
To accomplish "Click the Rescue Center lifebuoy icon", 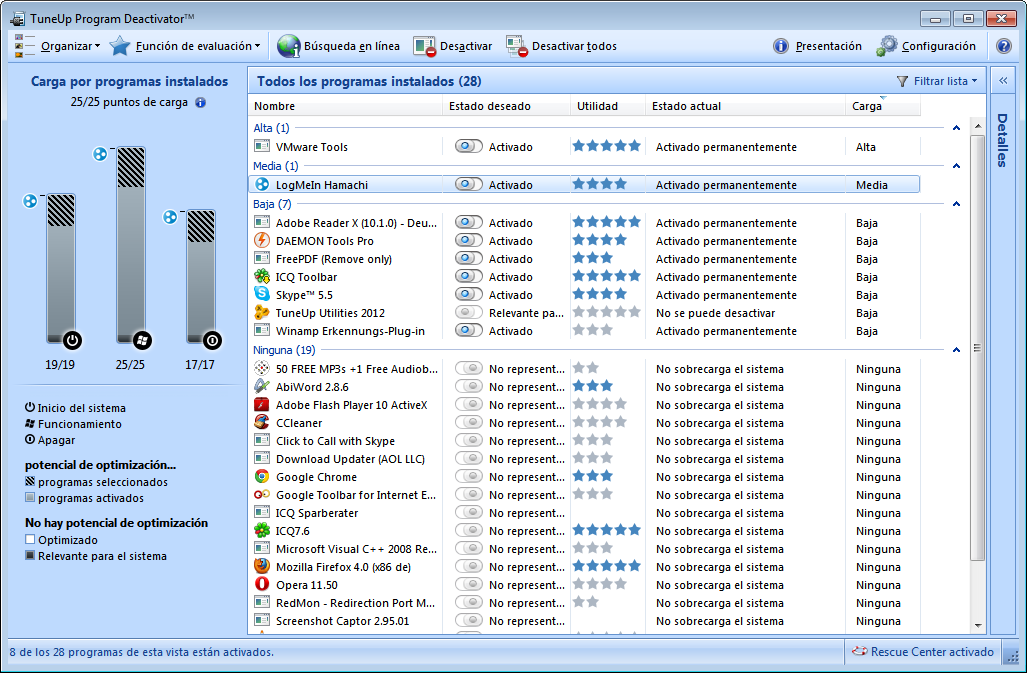I will [859, 651].
